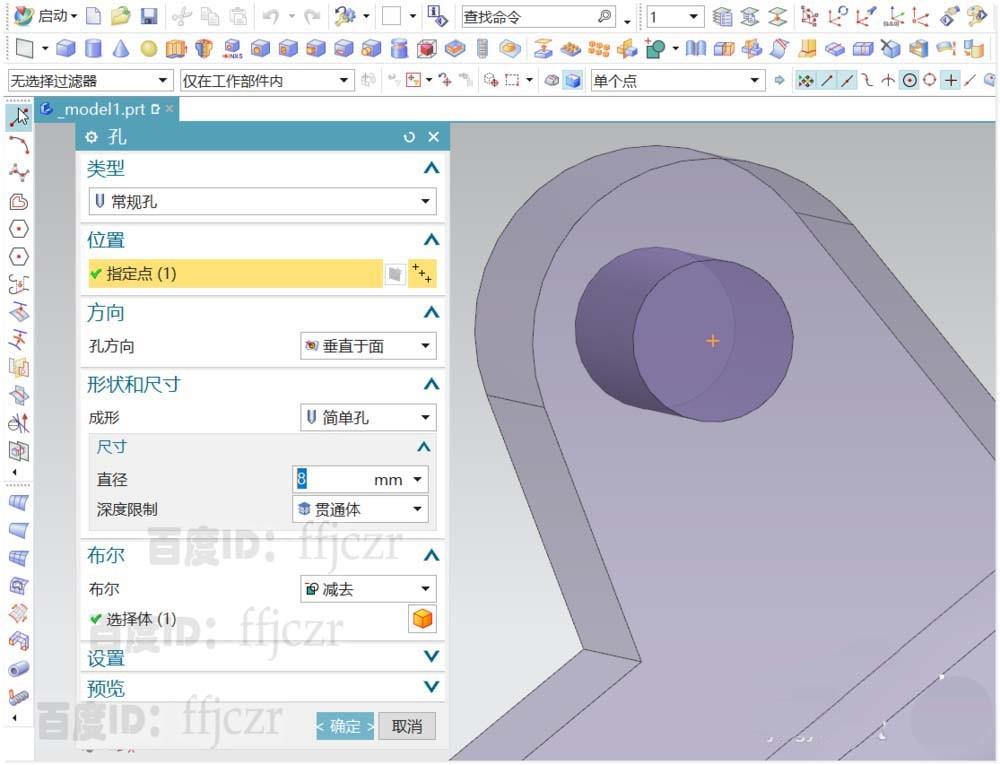Toggle midpoint snap in the selection bar
The width and height of the screenshot is (1000, 765).
point(846,81)
